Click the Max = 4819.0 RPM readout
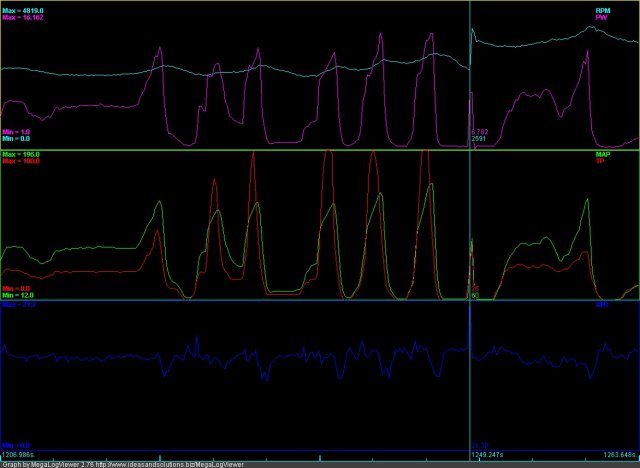This screenshot has width=640, height=468. tap(23, 10)
